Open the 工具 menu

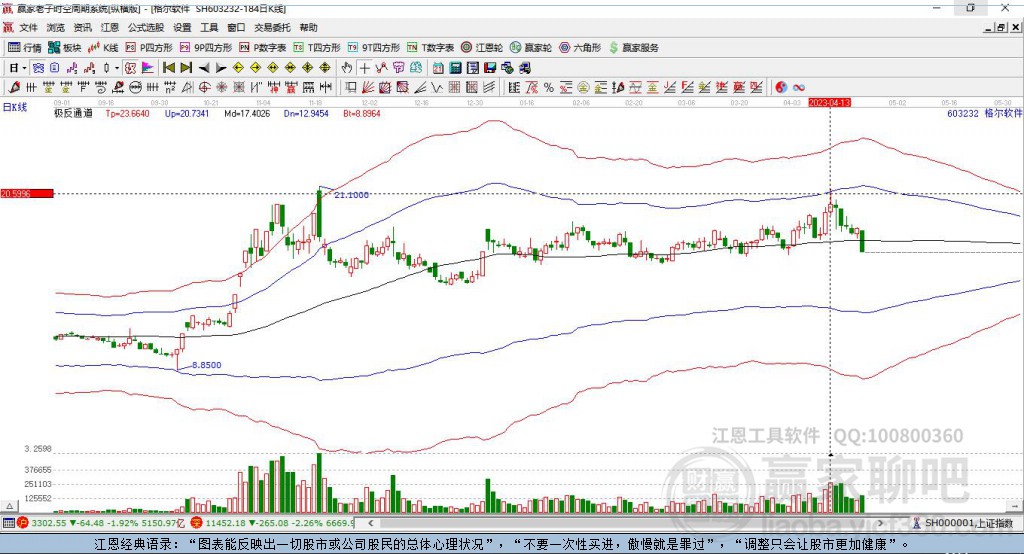point(209,27)
